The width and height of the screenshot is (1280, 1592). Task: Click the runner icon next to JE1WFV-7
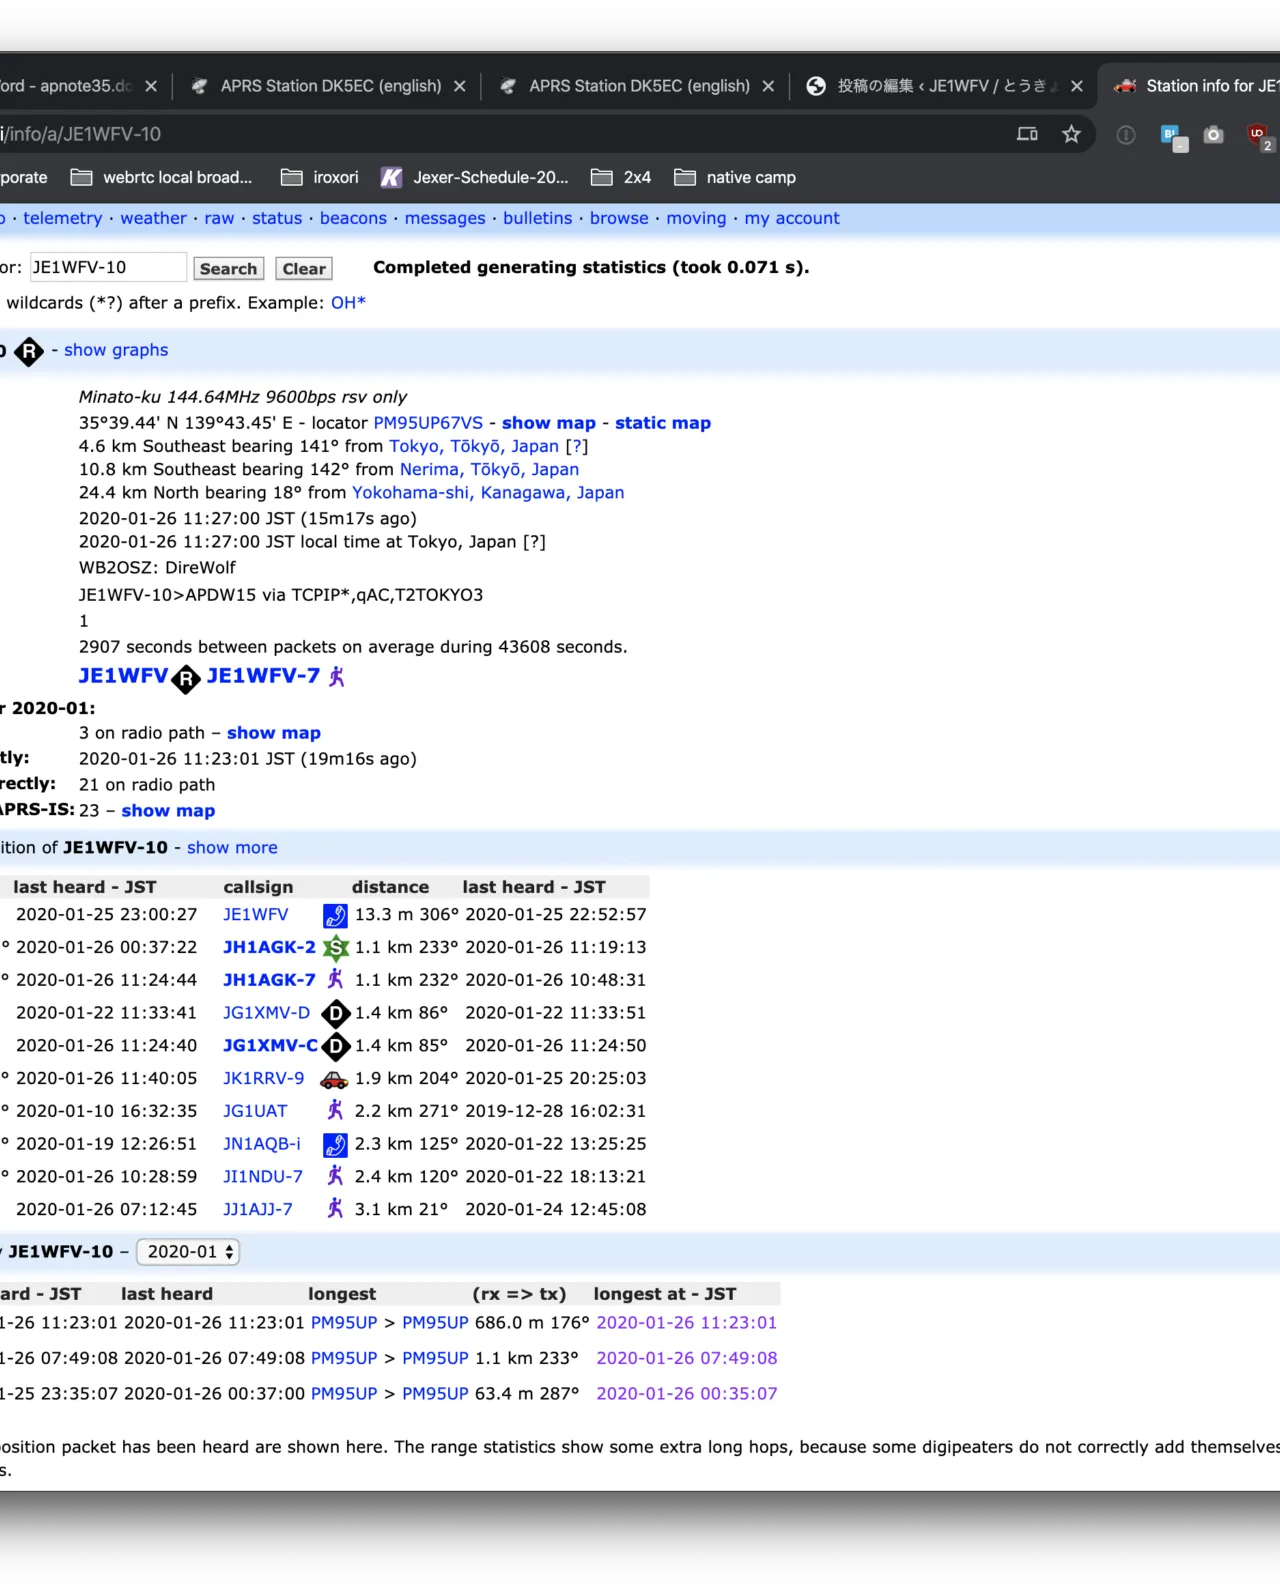(337, 677)
